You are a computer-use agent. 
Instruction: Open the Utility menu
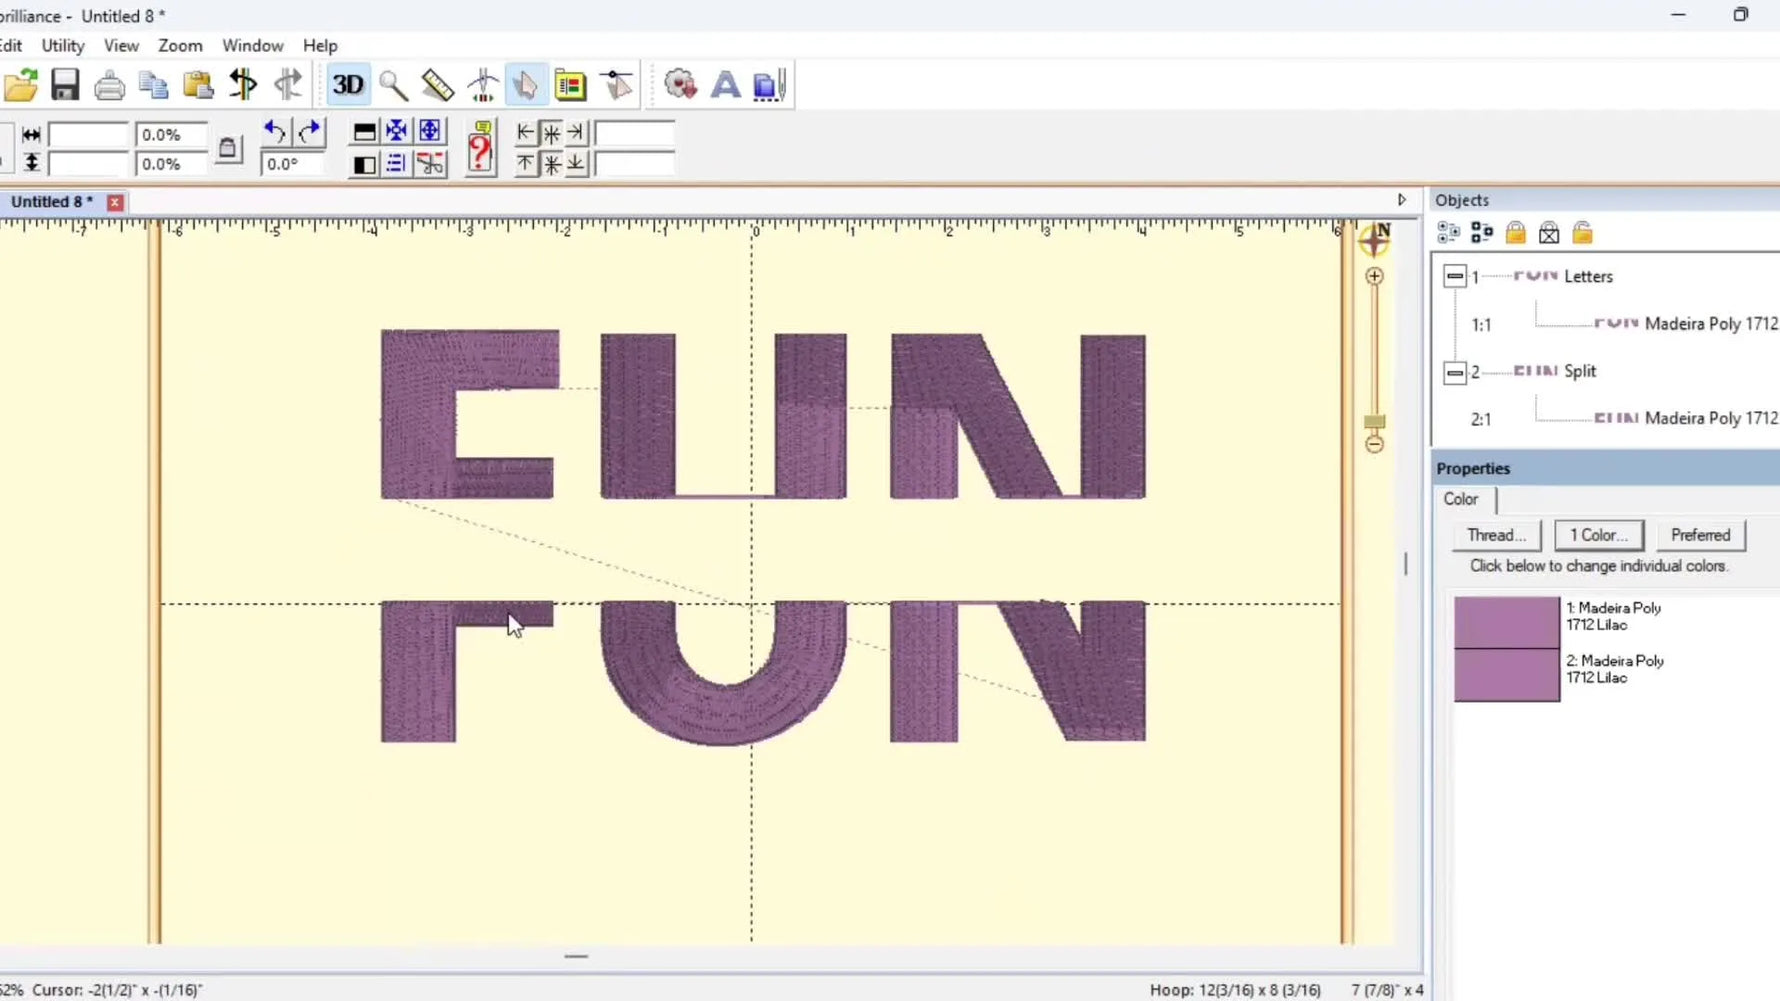tap(63, 46)
